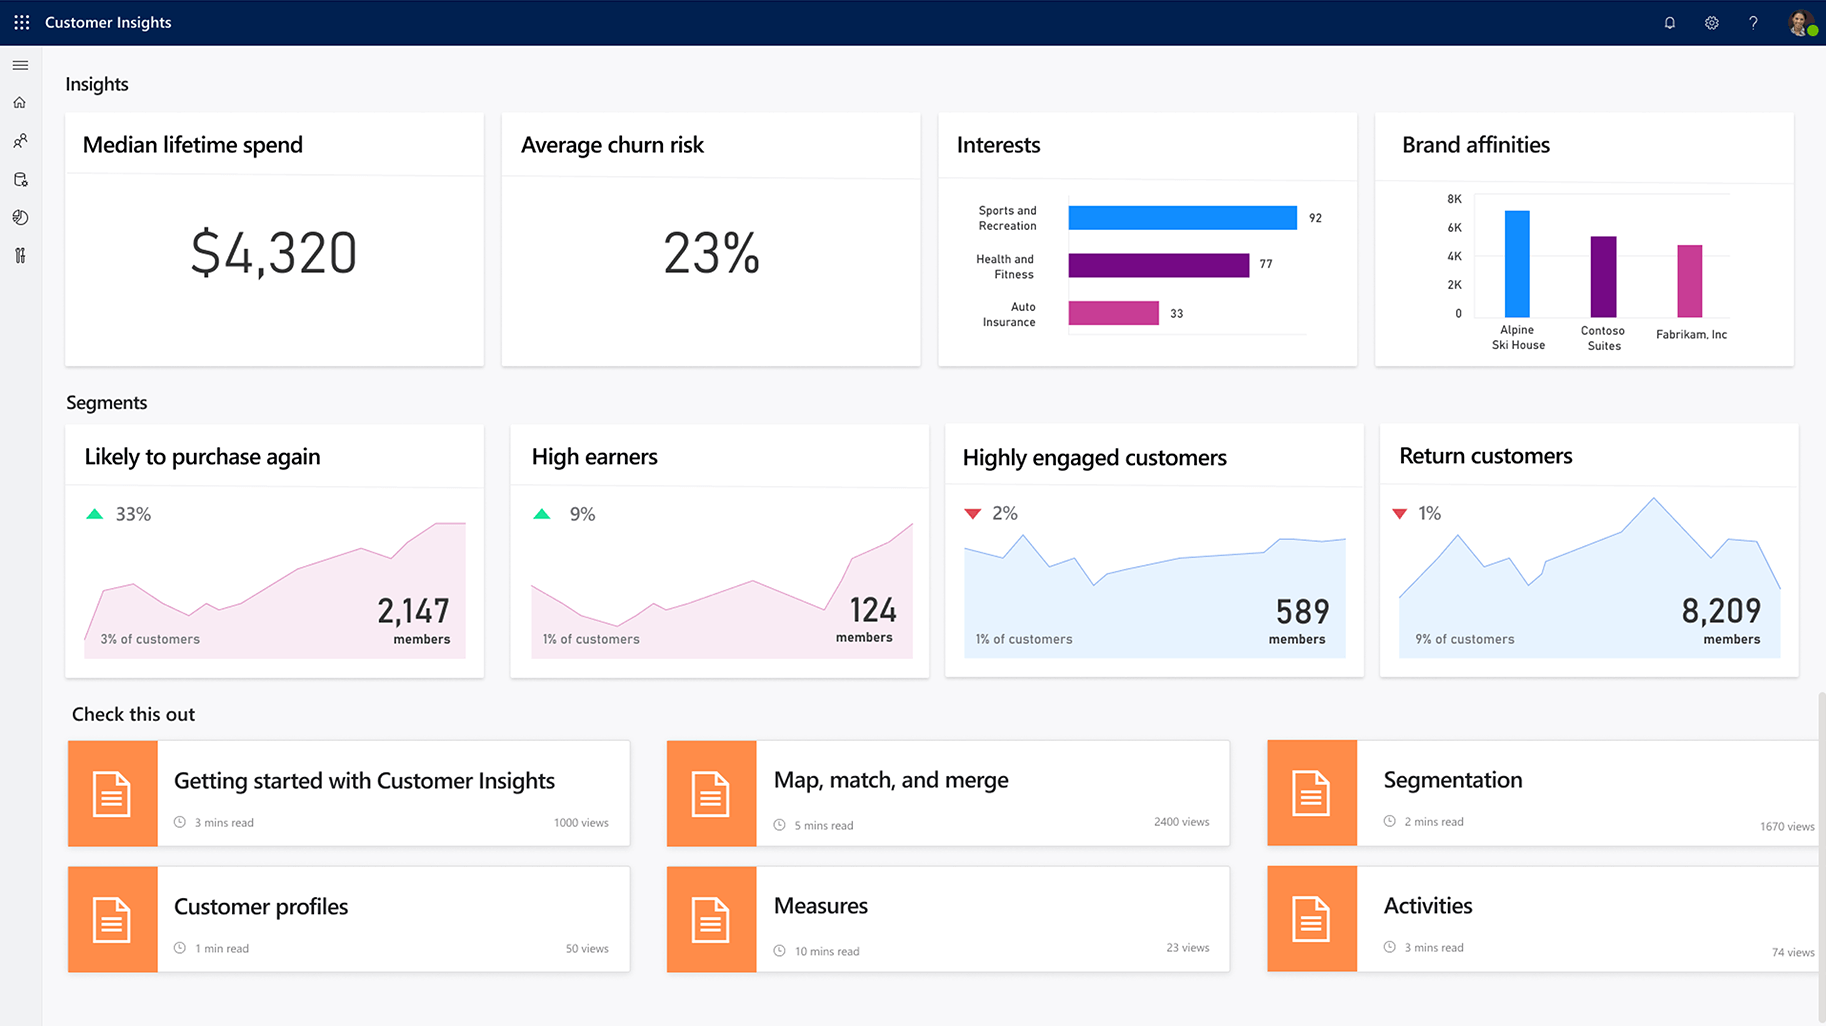Viewport: 1826px width, 1026px height.
Task: Open the notifications bell
Action: coord(1669,23)
